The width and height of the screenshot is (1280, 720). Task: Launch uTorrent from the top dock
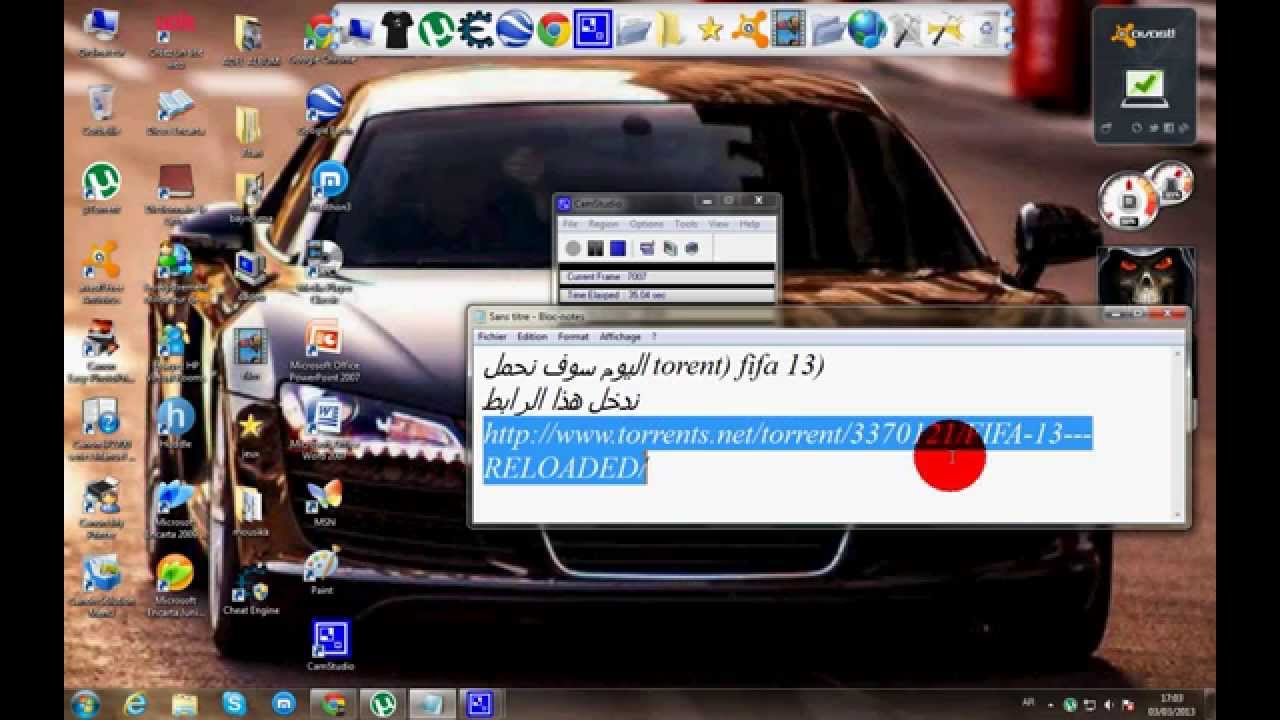tap(437, 29)
